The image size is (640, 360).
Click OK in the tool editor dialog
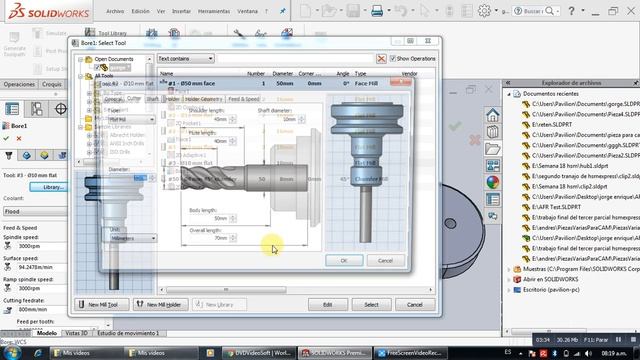pyautogui.click(x=344, y=260)
